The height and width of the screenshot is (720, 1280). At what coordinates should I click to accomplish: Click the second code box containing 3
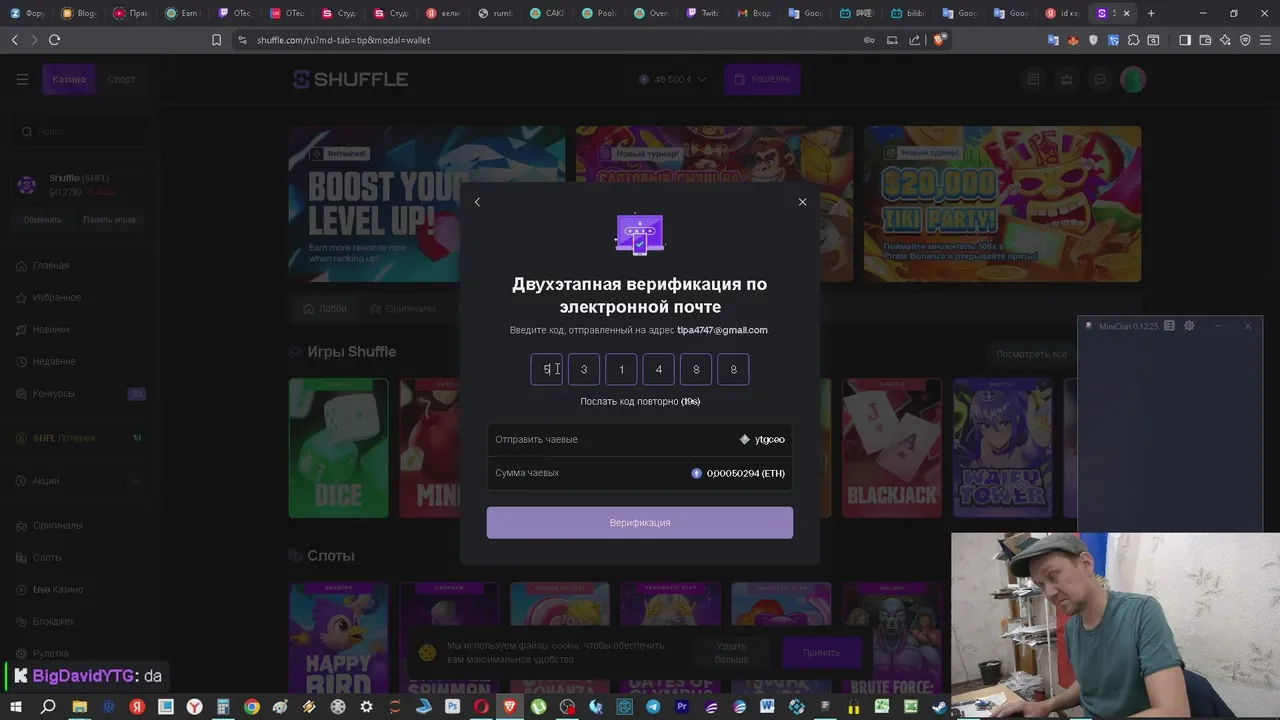[x=584, y=369]
